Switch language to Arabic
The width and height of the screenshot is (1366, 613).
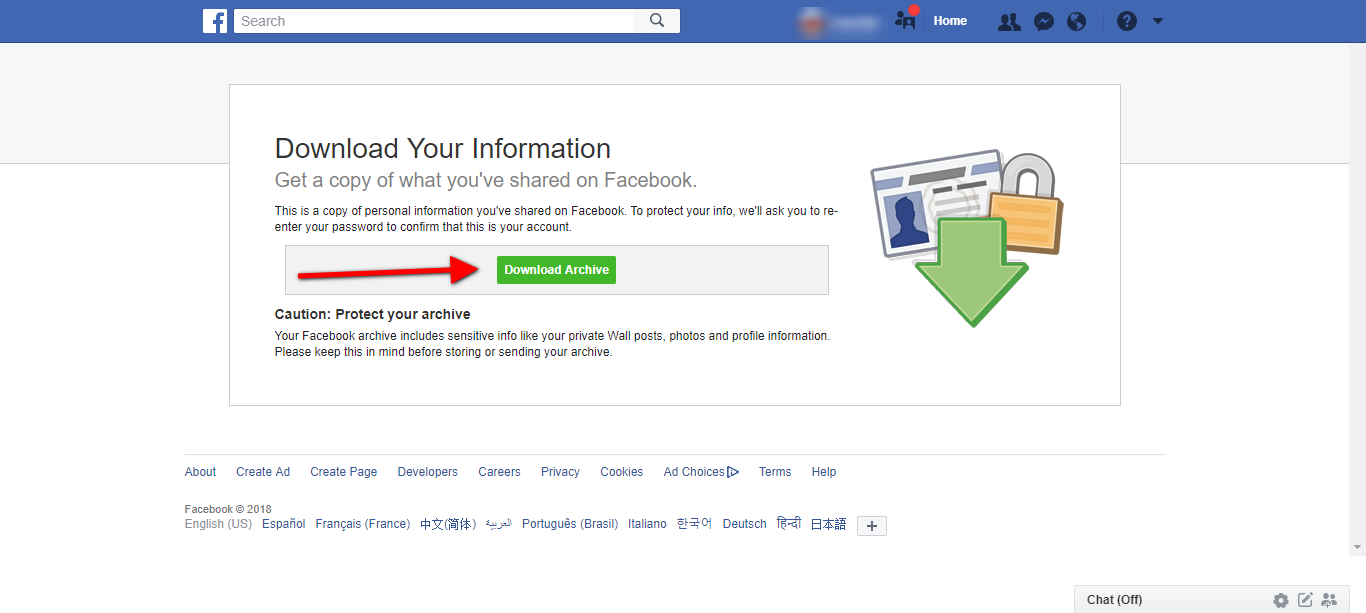pos(498,524)
